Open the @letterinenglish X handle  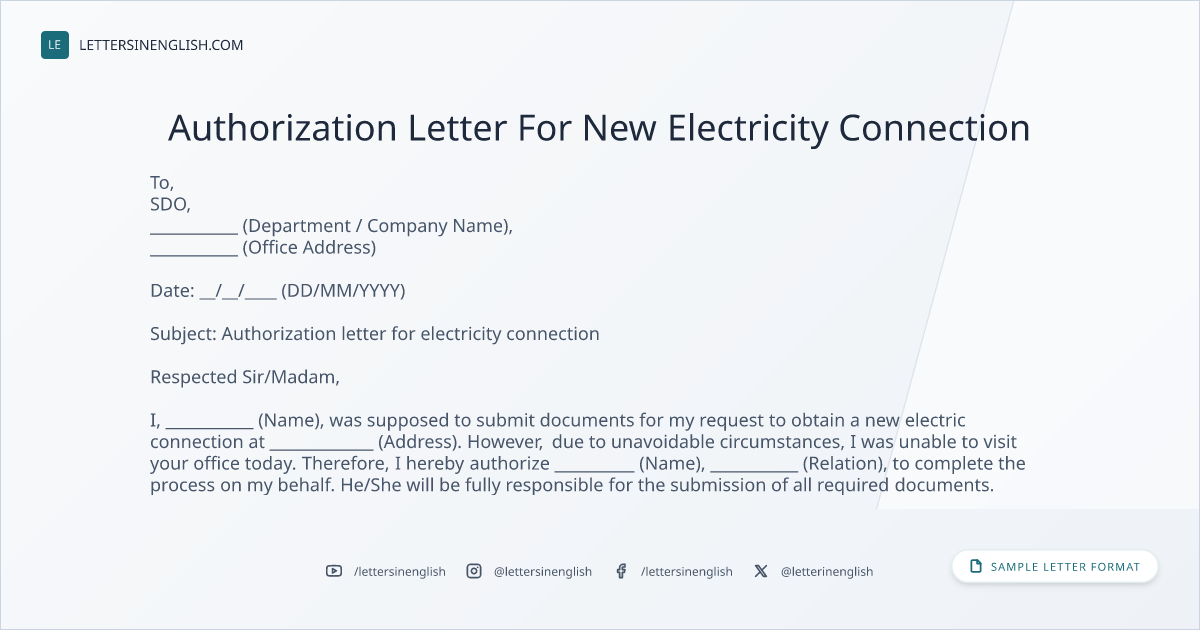coord(827,571)
